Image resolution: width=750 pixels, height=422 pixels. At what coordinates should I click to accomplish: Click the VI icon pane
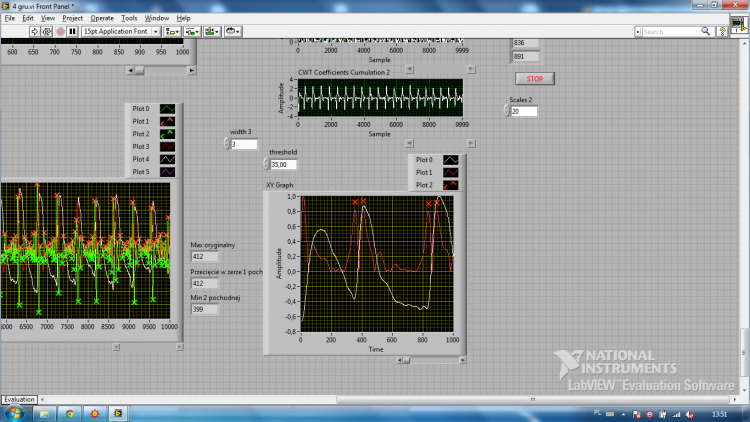click(739, 24)
